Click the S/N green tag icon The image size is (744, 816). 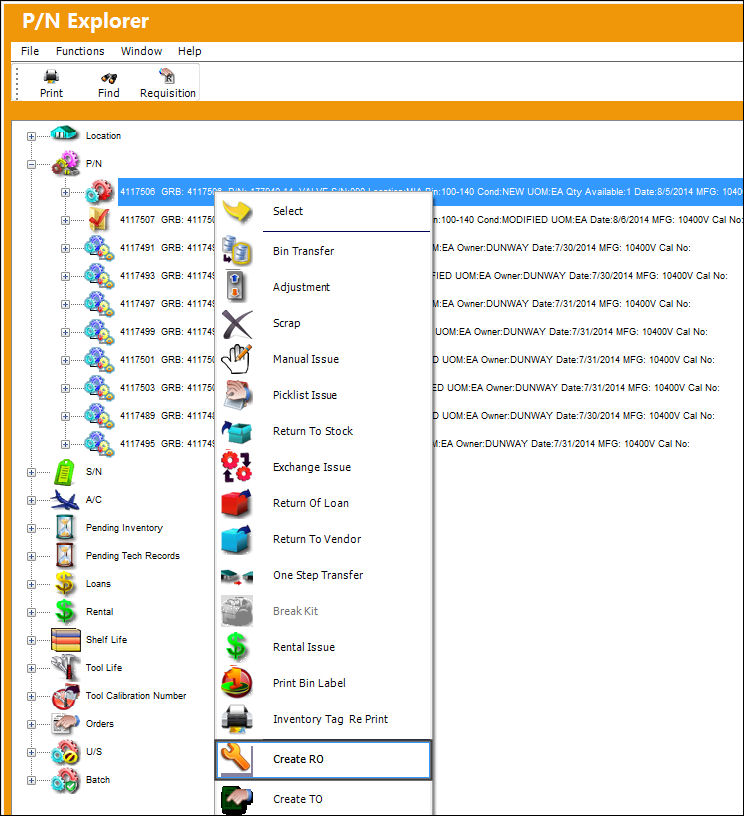(x=65, y=472)
